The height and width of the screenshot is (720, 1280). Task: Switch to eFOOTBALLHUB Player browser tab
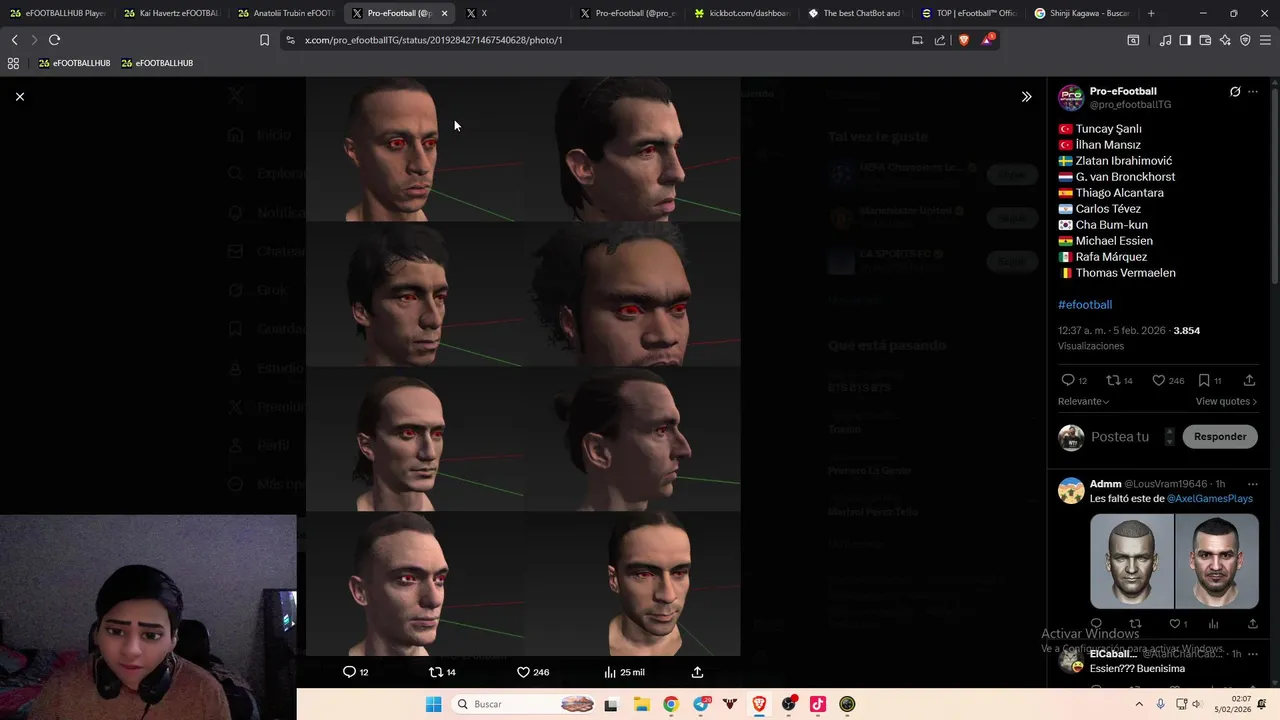pyautogui.click(x=57, y=13)
